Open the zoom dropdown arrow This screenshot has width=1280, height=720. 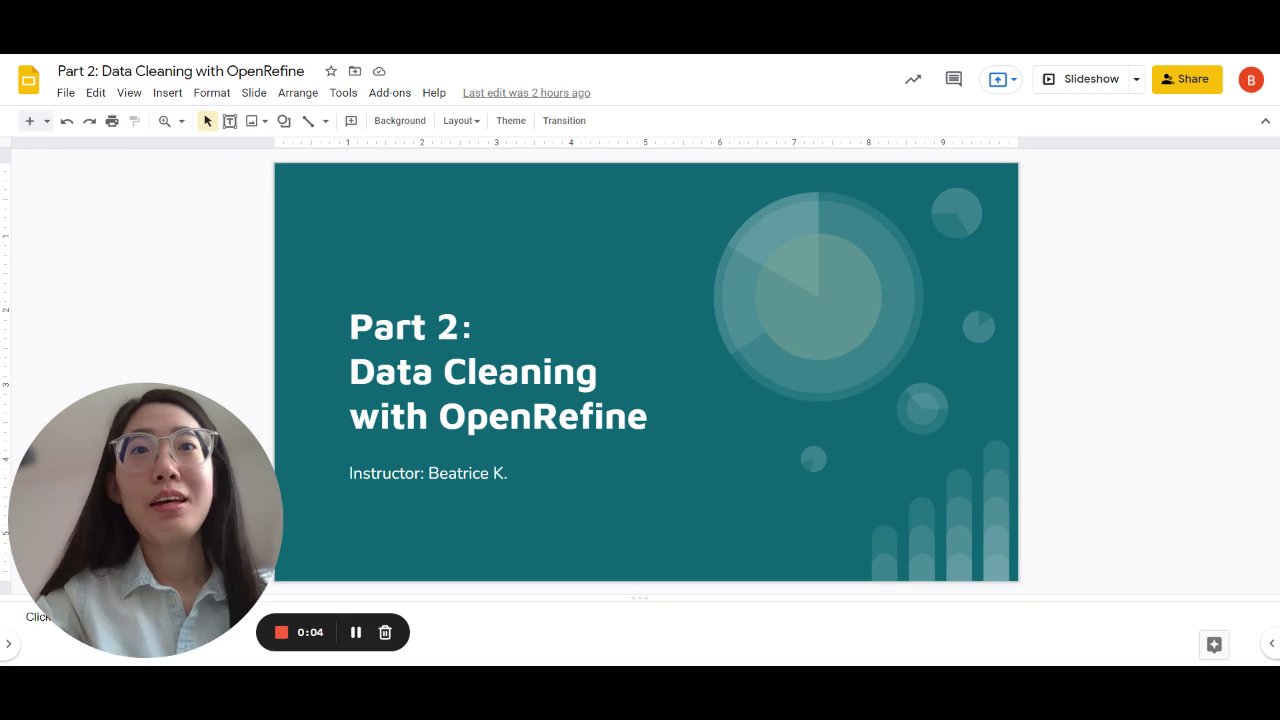(181, 121)
